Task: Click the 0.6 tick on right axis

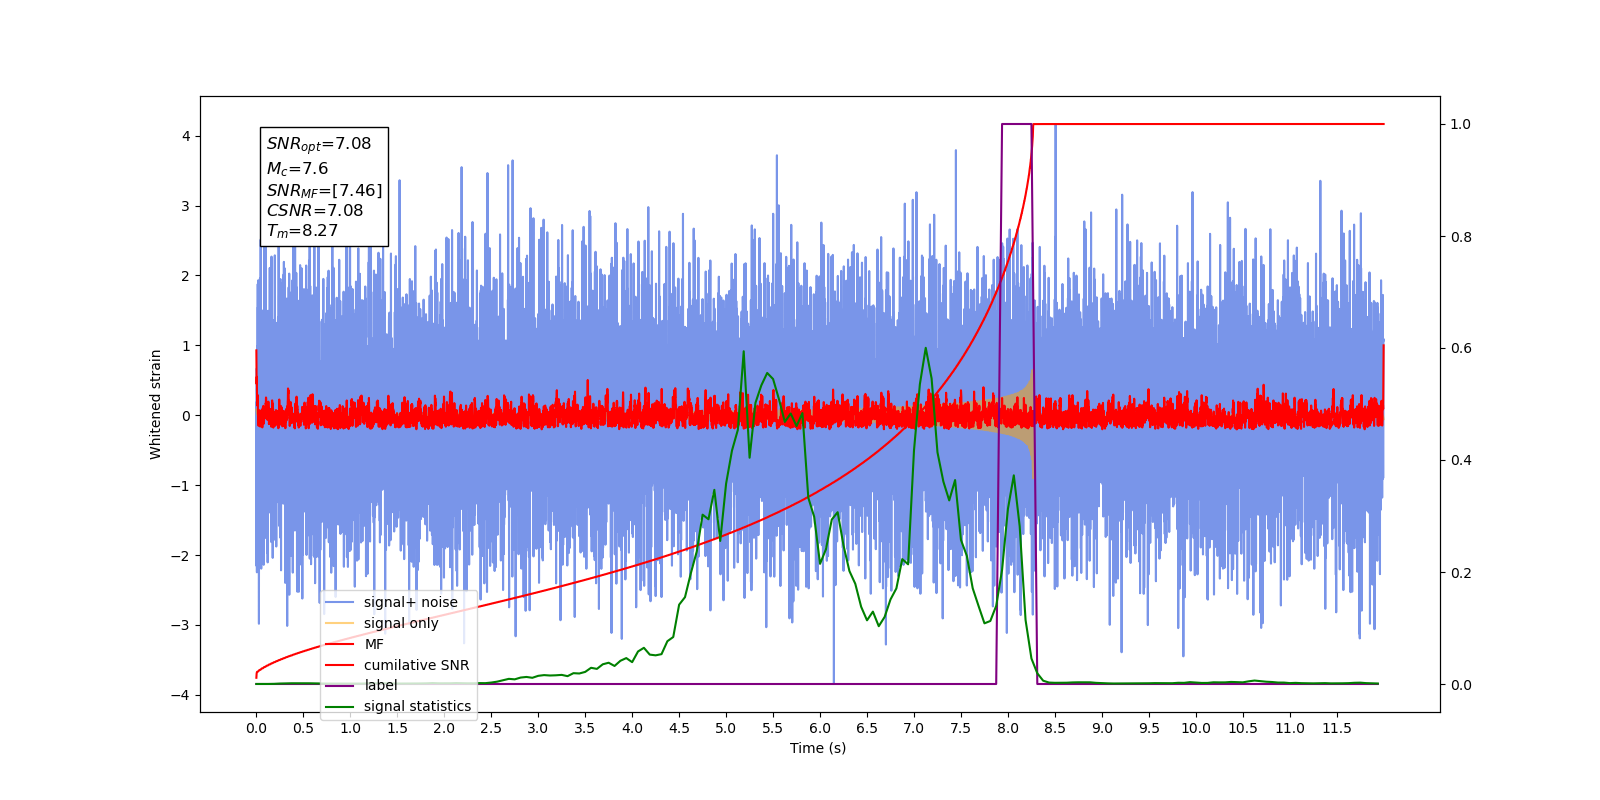Action: pyautogui.click(x=1461, y=349)
